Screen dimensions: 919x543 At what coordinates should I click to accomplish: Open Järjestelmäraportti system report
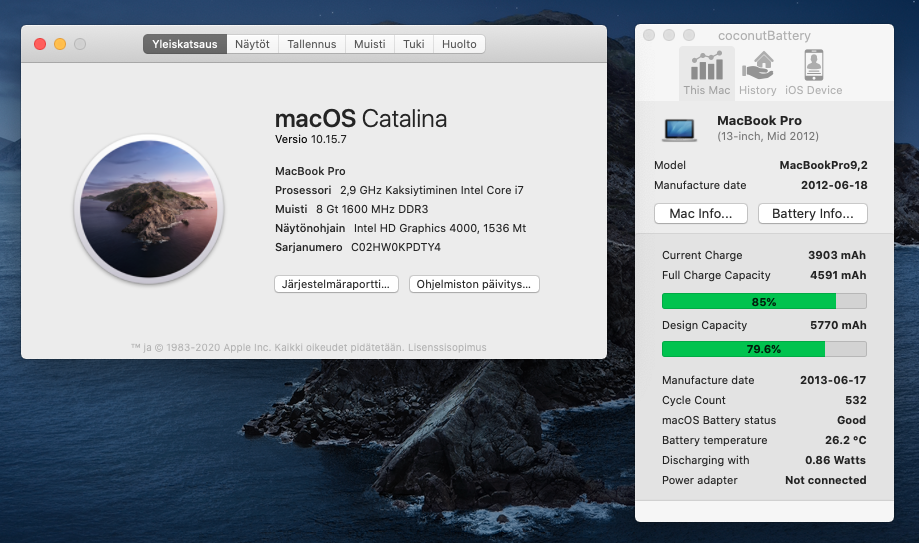[336, 284]
